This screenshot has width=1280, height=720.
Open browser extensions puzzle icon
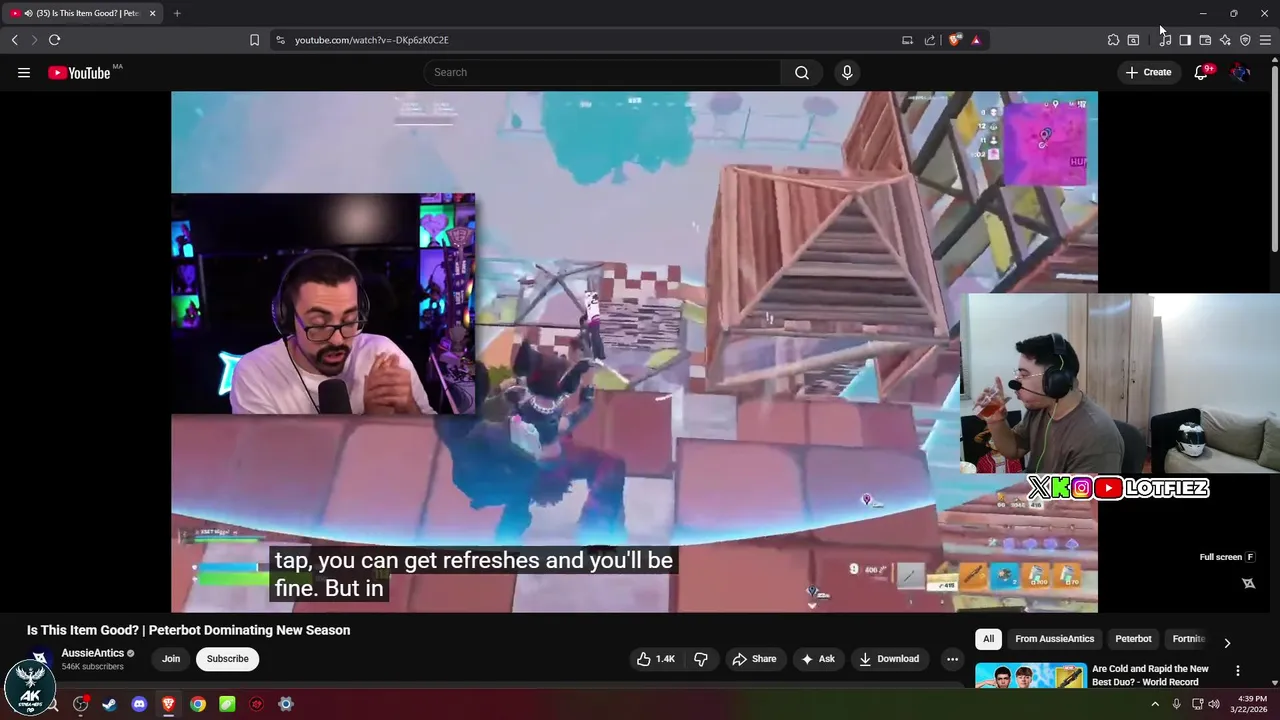click(1113, 40)
